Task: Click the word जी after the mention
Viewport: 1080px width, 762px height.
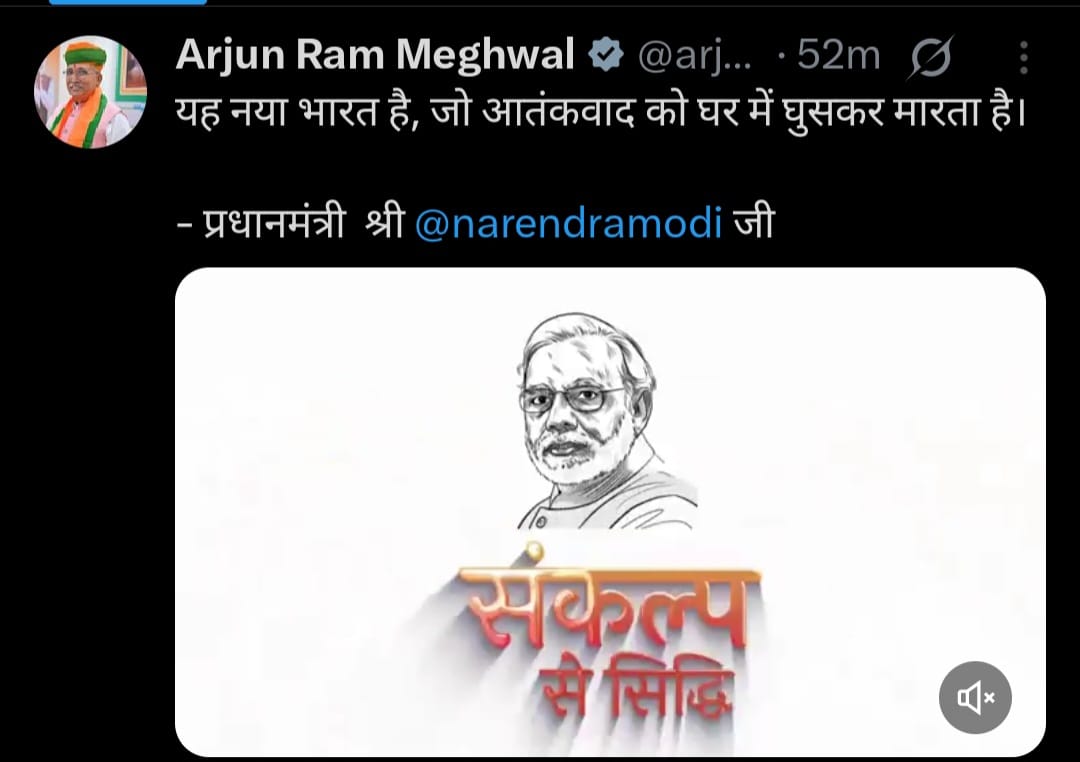Action: tap(754, 223)
